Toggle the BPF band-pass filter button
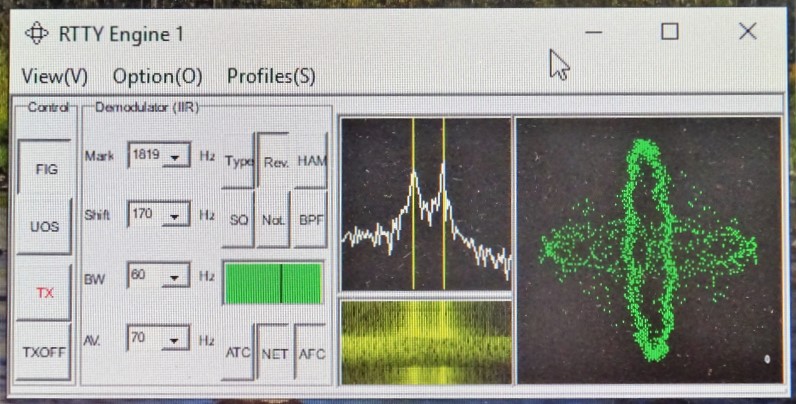 (x=311, y=220)
